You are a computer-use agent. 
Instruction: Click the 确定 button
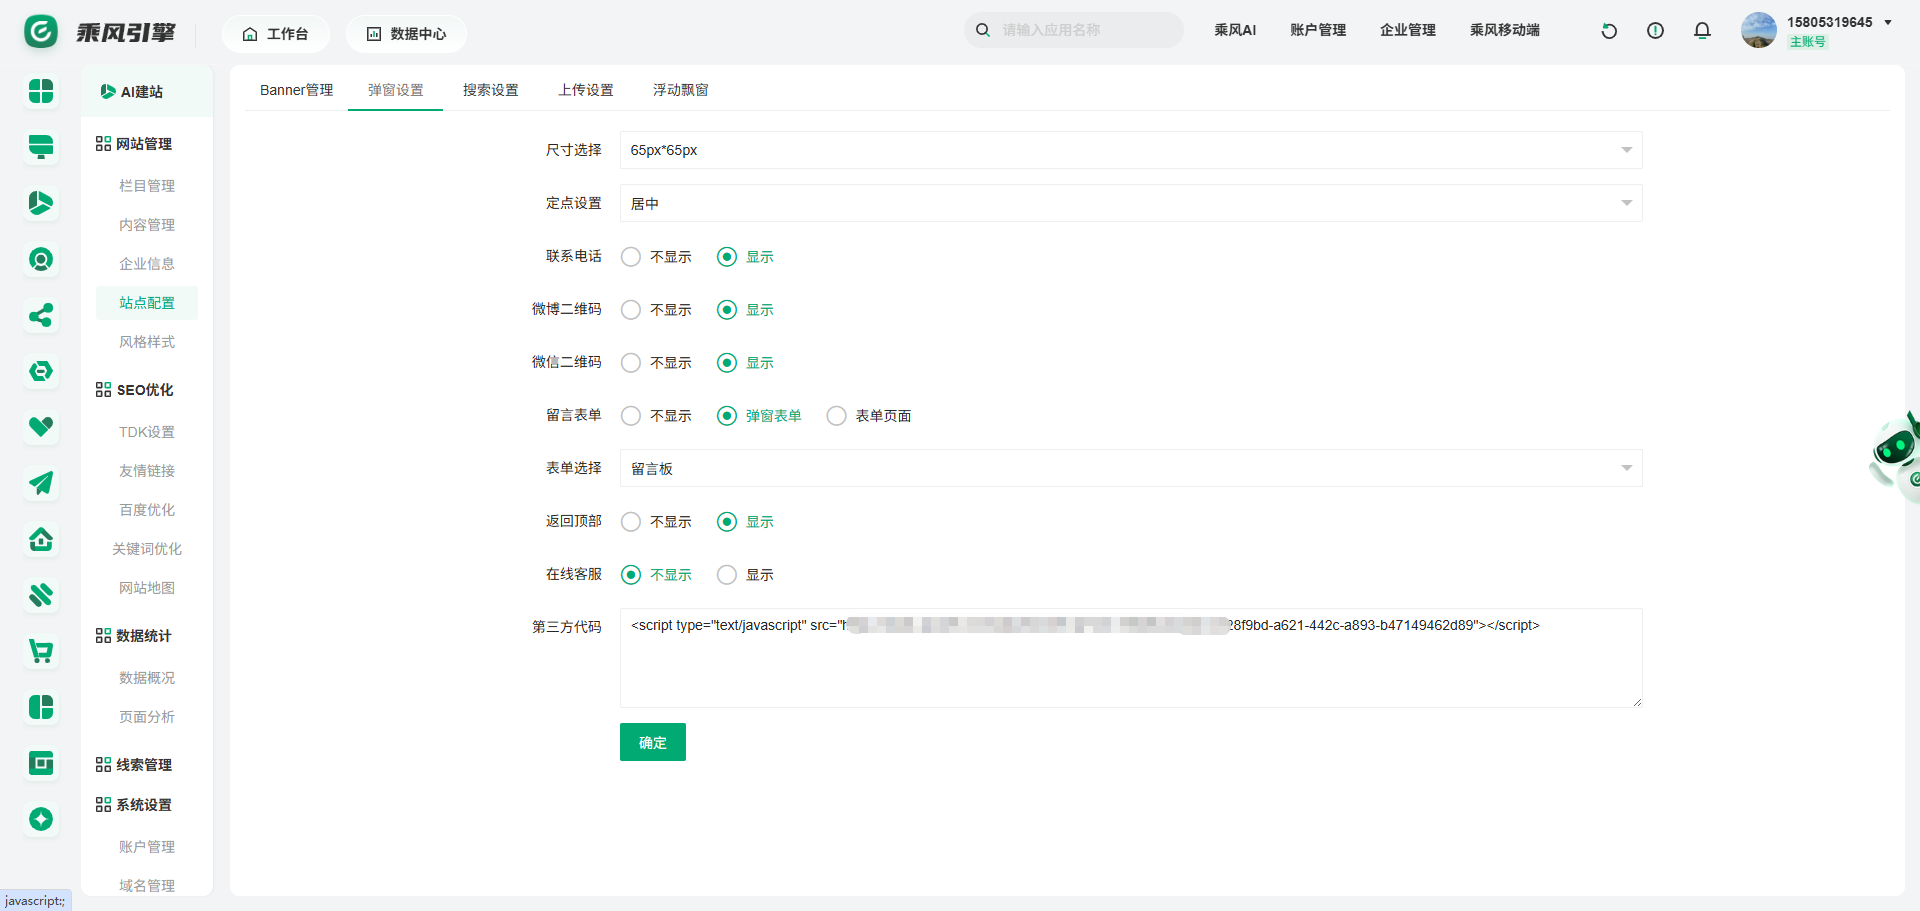point(652,742)
